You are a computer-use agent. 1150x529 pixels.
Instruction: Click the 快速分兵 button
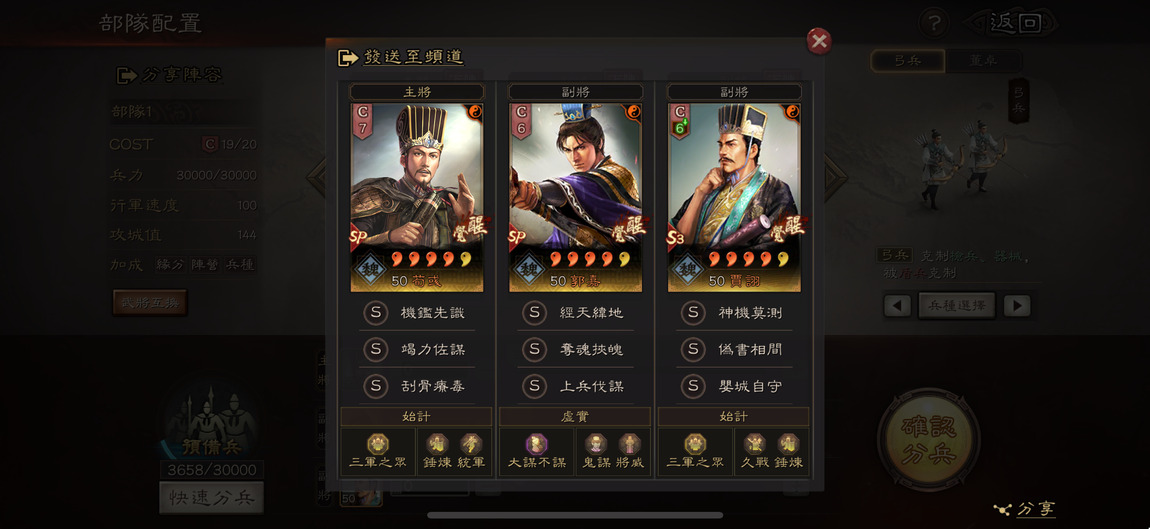[211, 498]
